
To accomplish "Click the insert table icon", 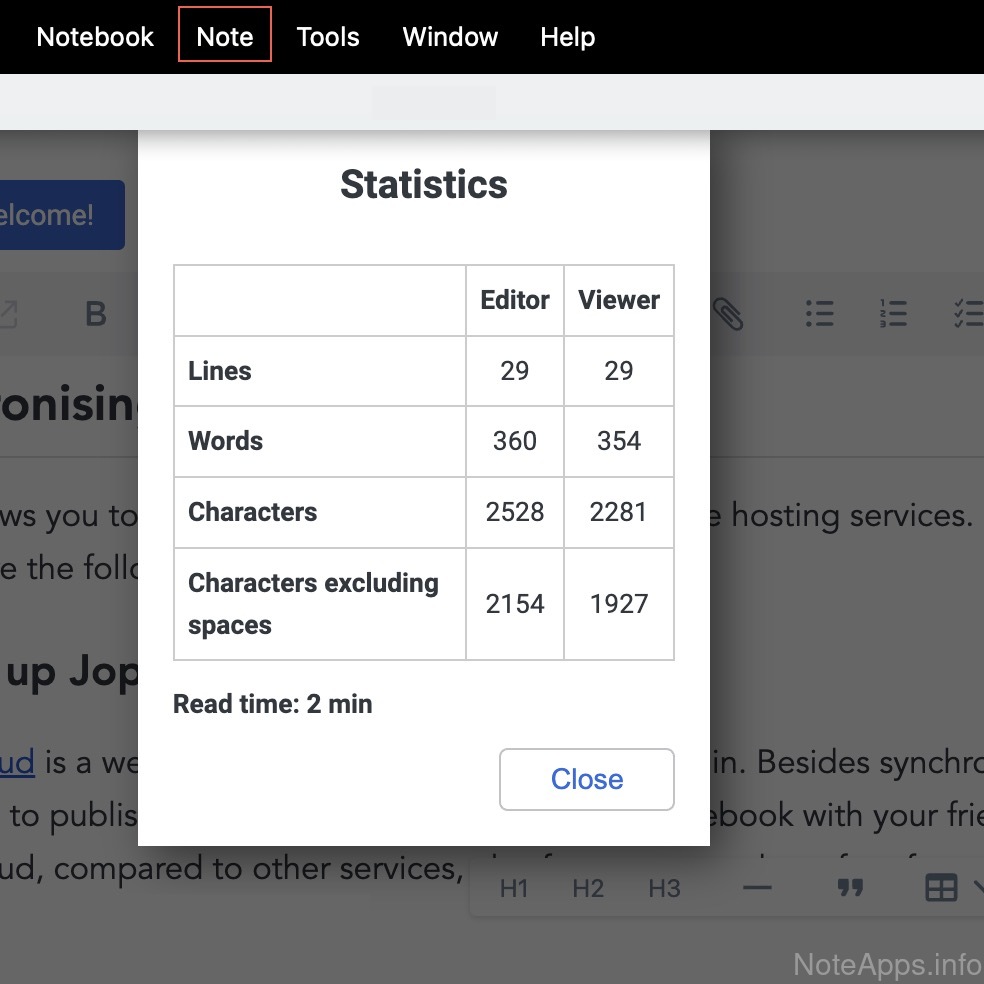I will coord(941,888).
